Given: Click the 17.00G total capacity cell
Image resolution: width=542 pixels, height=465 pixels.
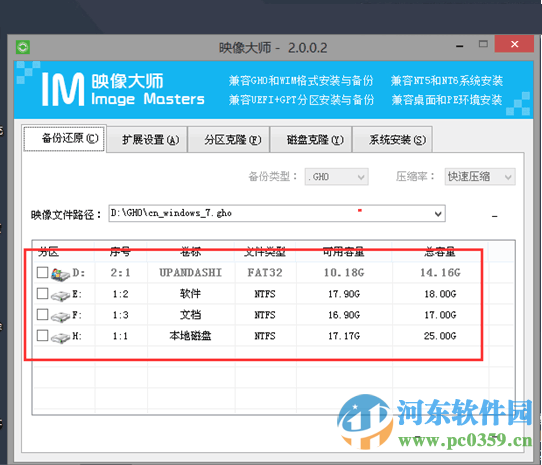Looking at the screenshot, I should [440, 315].
